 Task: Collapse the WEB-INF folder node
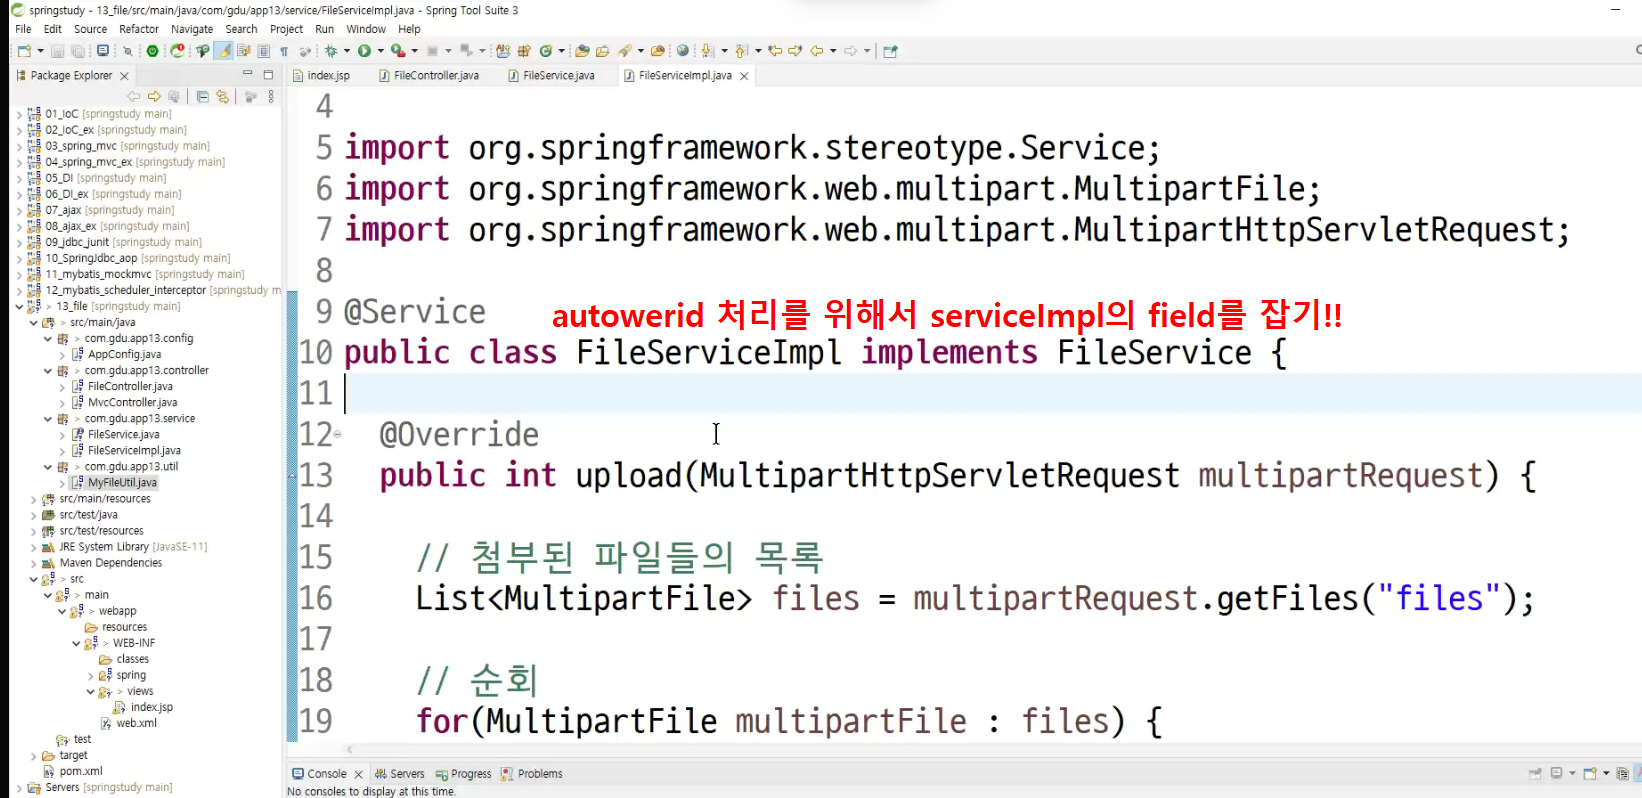coord(76,643)
